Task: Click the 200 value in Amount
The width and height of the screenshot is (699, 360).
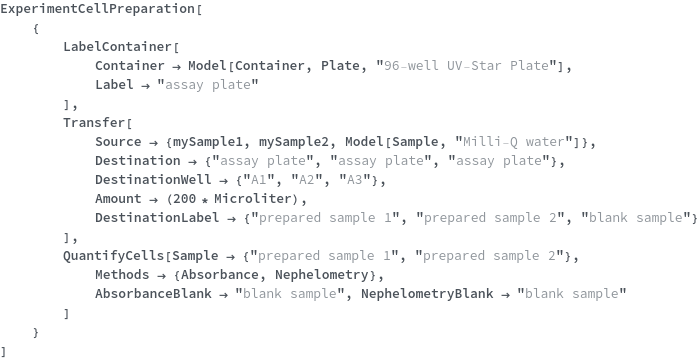Action: point(185,199)
